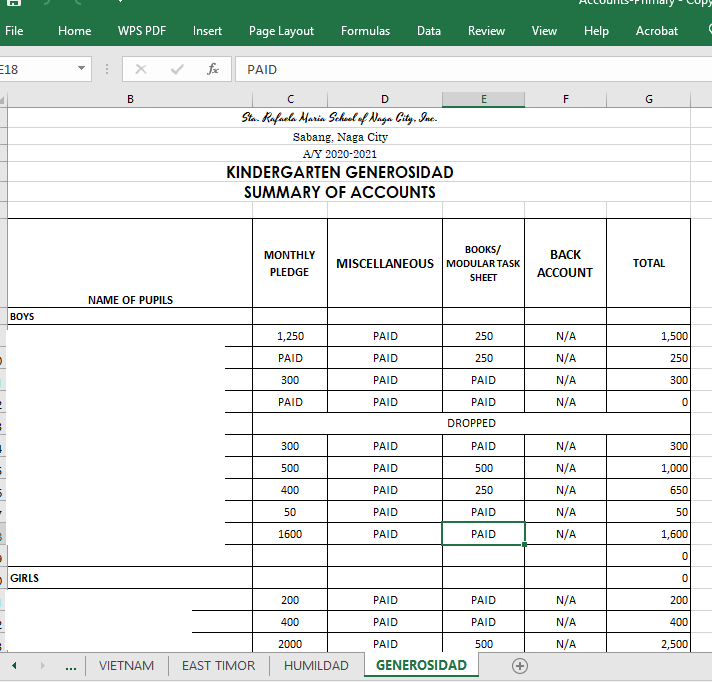712x682 pixels.
Task: Open the HUMILDAD sheet tab
Action: point(316,666)
